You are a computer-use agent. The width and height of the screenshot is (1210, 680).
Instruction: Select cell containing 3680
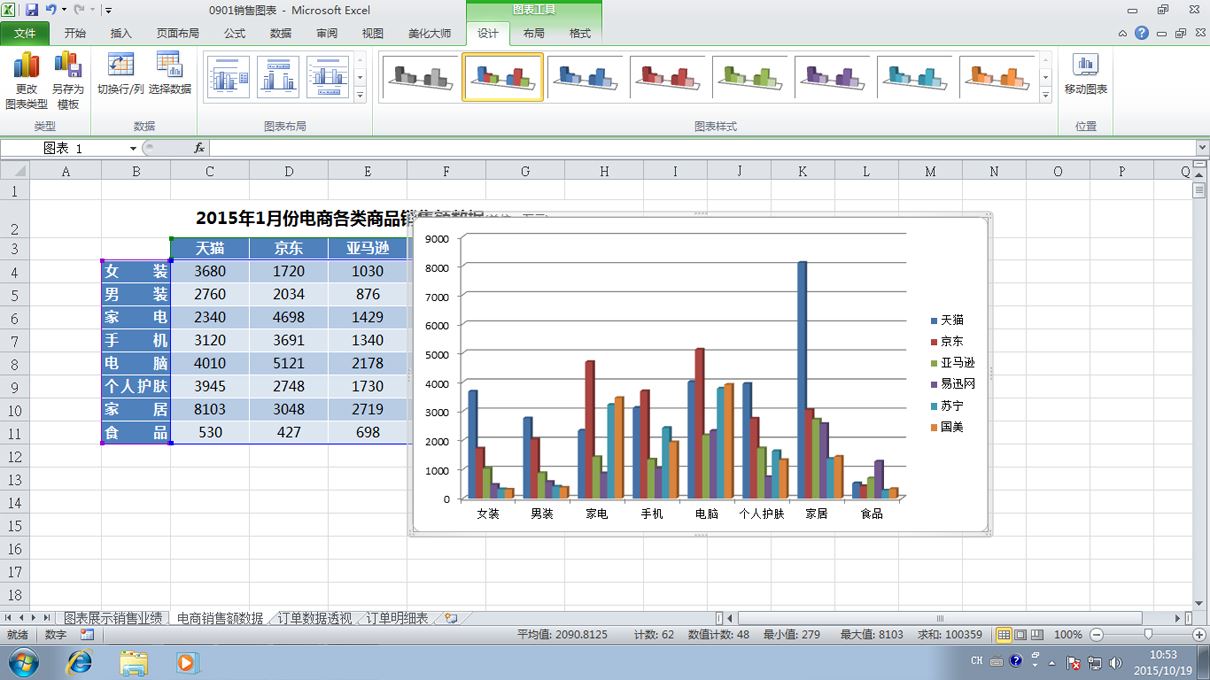[210, 271]
